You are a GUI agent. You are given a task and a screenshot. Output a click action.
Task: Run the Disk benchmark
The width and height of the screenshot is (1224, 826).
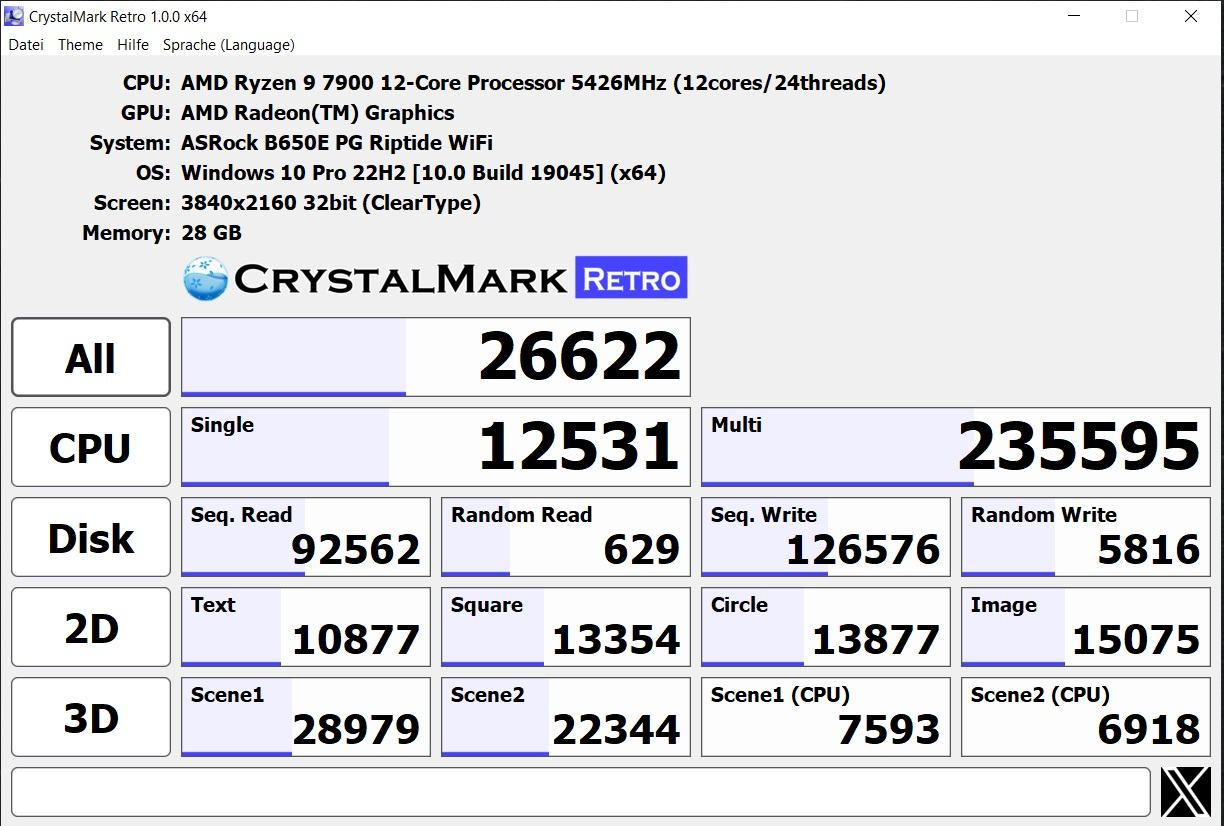click(91, 537)
